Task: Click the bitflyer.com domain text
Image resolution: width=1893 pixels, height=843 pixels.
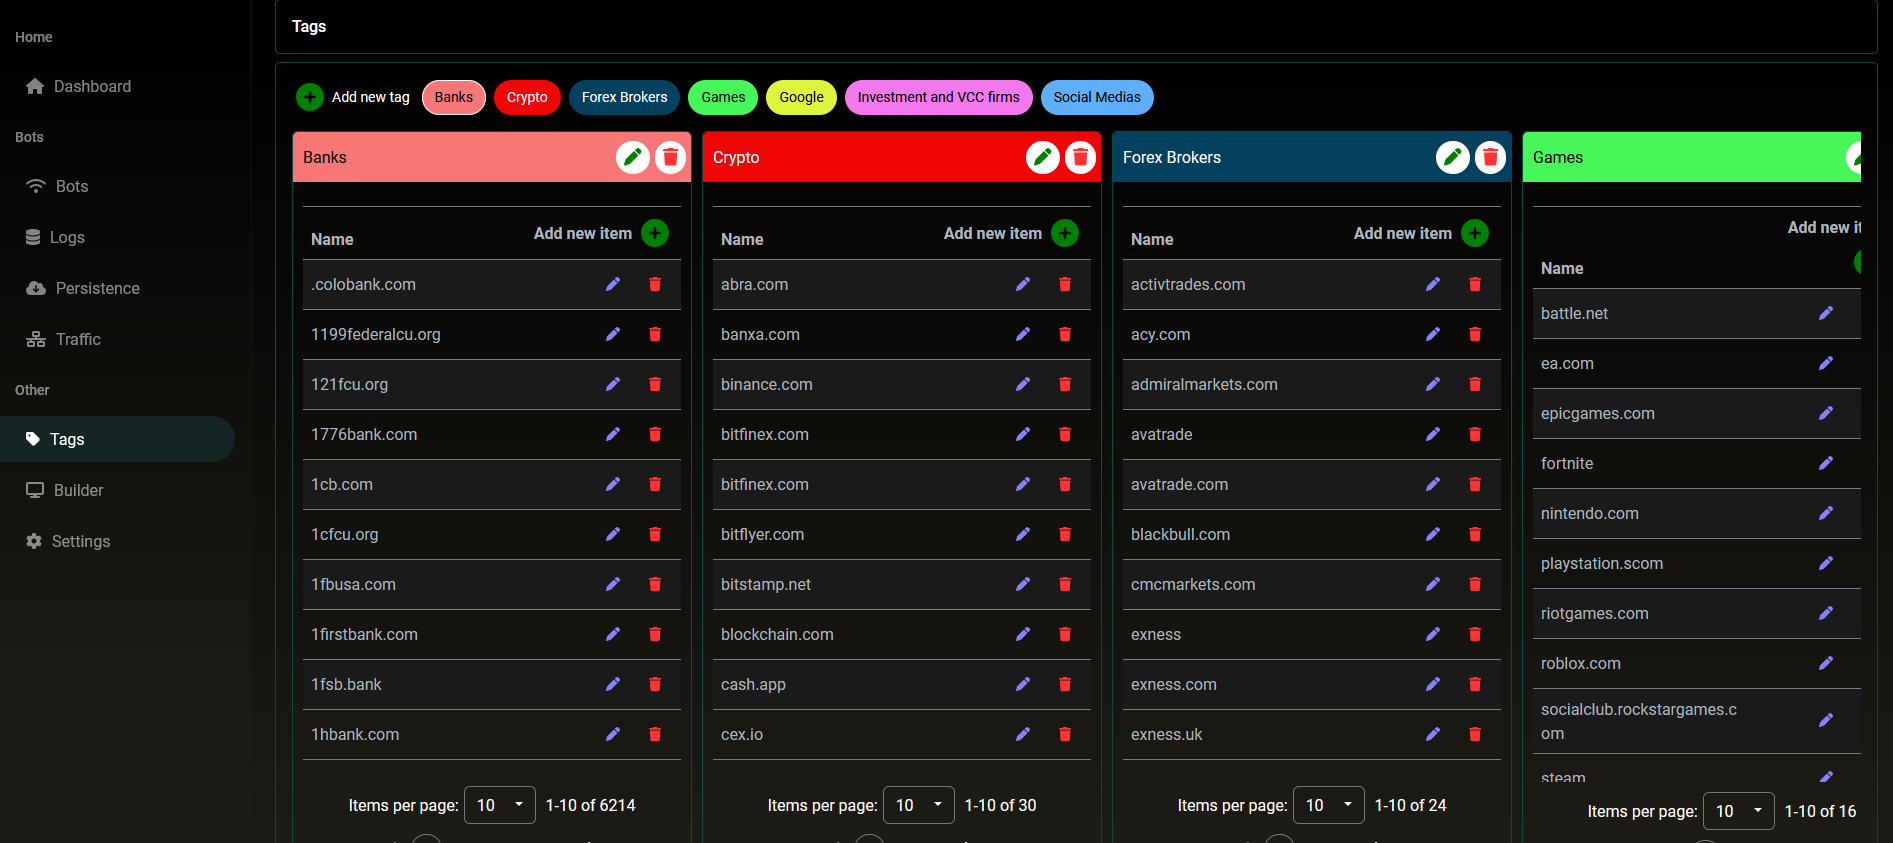Action: 762,534
